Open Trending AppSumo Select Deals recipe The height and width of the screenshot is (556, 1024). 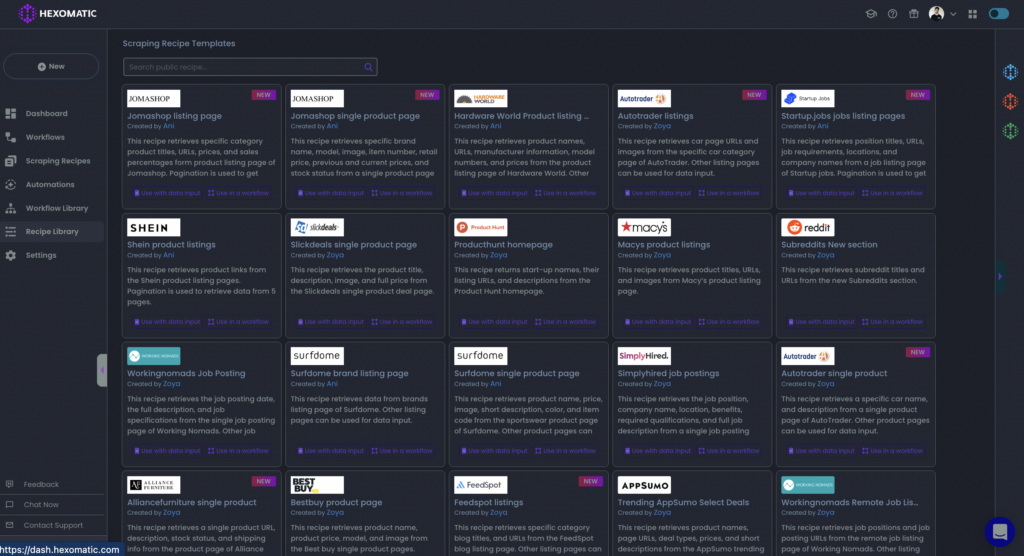(x=683, y=502)
